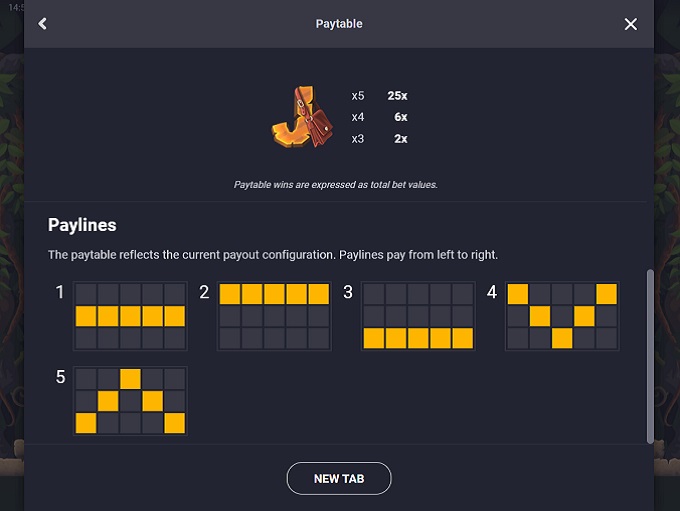Click the number 5 payline label
This screenshot has height=511, width=680.
pos(60,377)
